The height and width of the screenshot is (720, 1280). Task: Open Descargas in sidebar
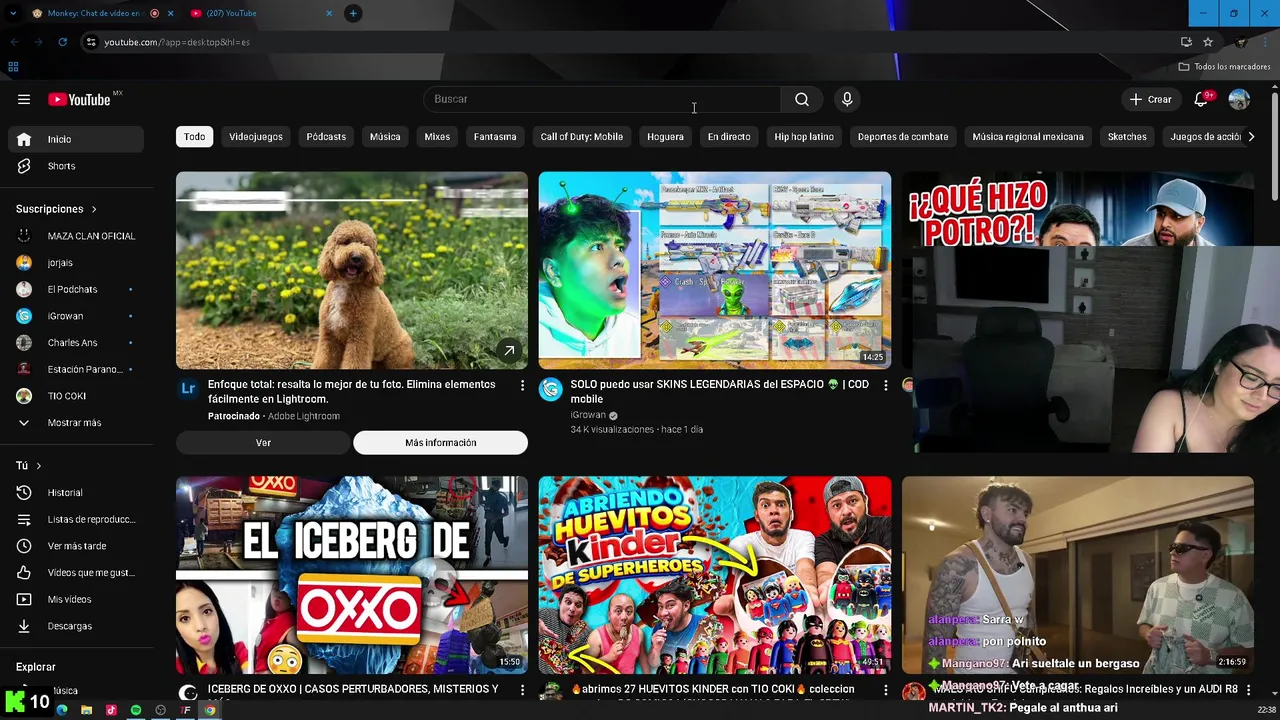pos(76,626)
